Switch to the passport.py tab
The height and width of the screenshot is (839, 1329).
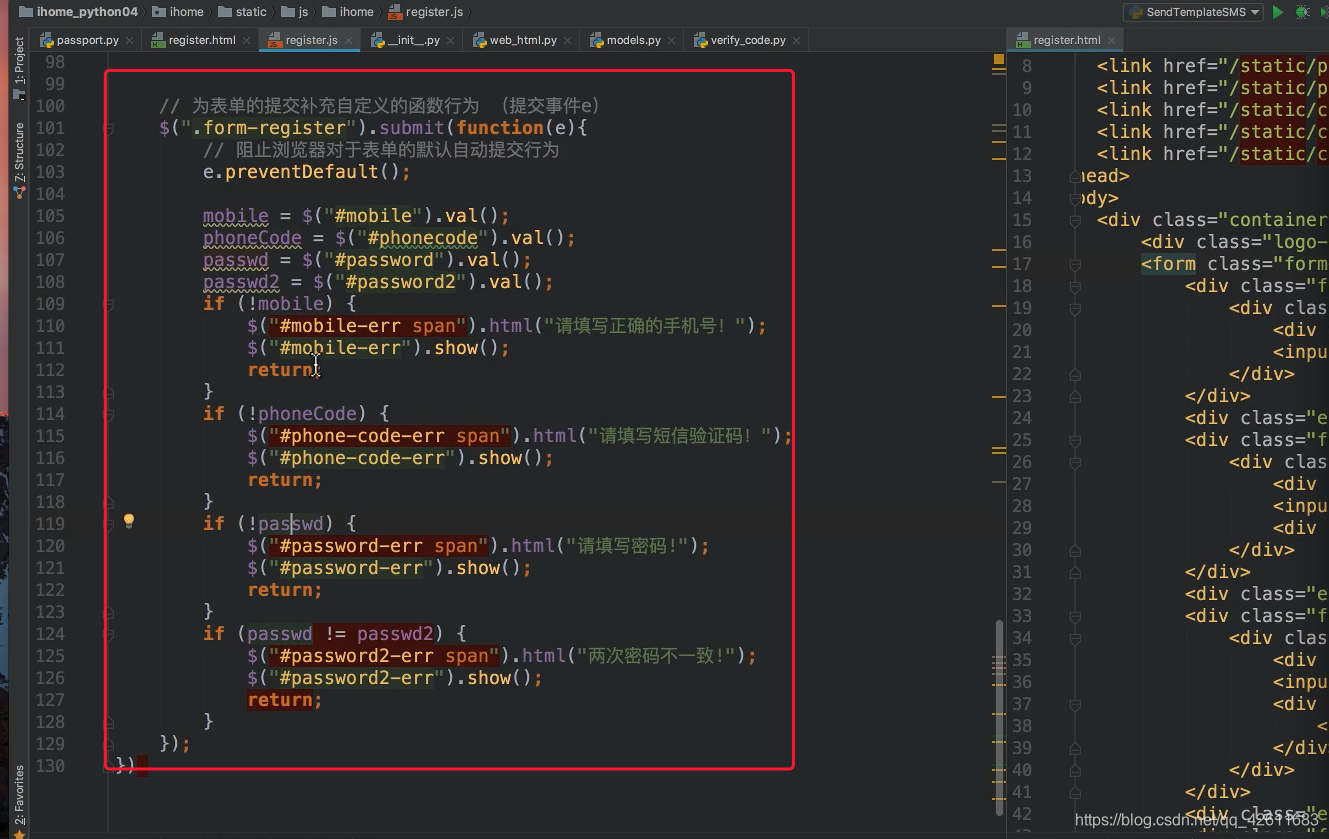88,40
